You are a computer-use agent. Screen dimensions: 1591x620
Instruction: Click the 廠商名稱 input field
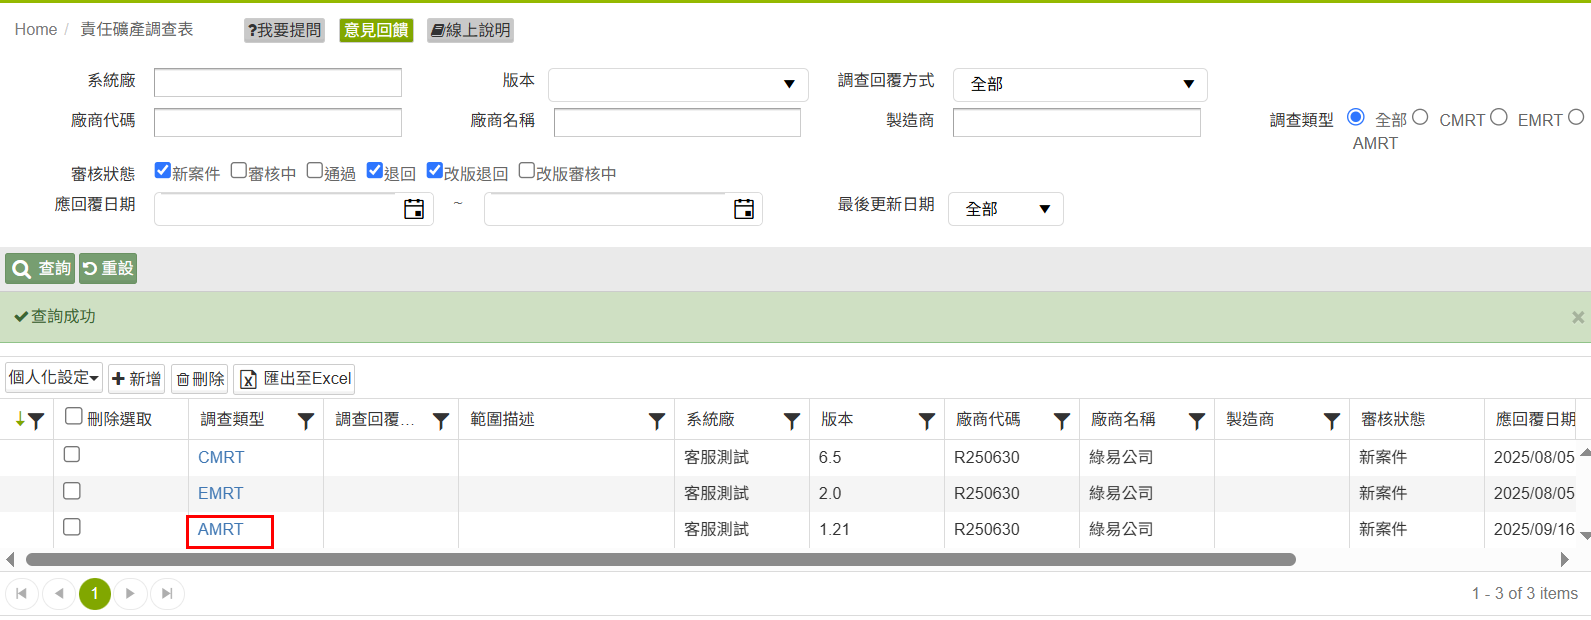pos(677,122)
